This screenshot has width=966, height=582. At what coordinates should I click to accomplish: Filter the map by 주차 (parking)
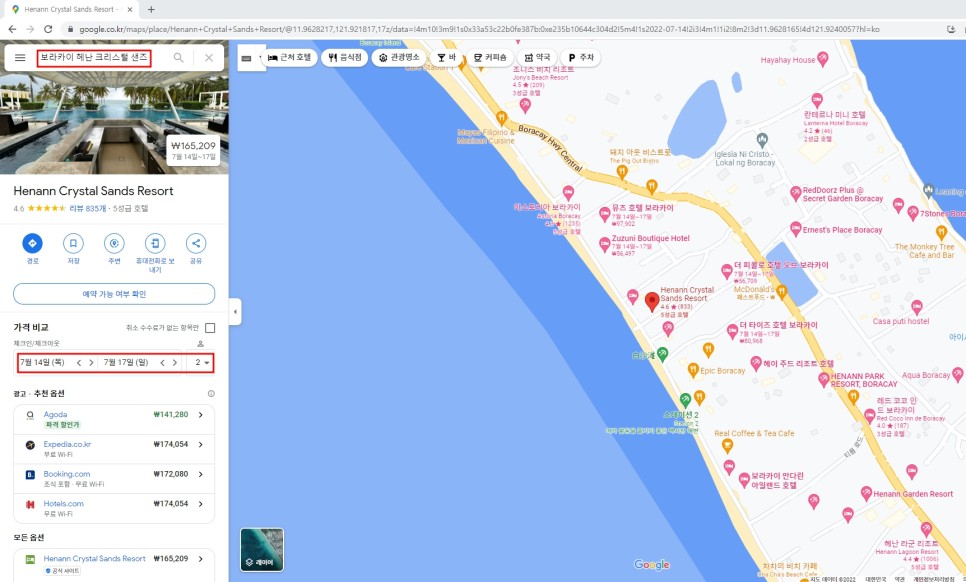click(x=580, y=57)
